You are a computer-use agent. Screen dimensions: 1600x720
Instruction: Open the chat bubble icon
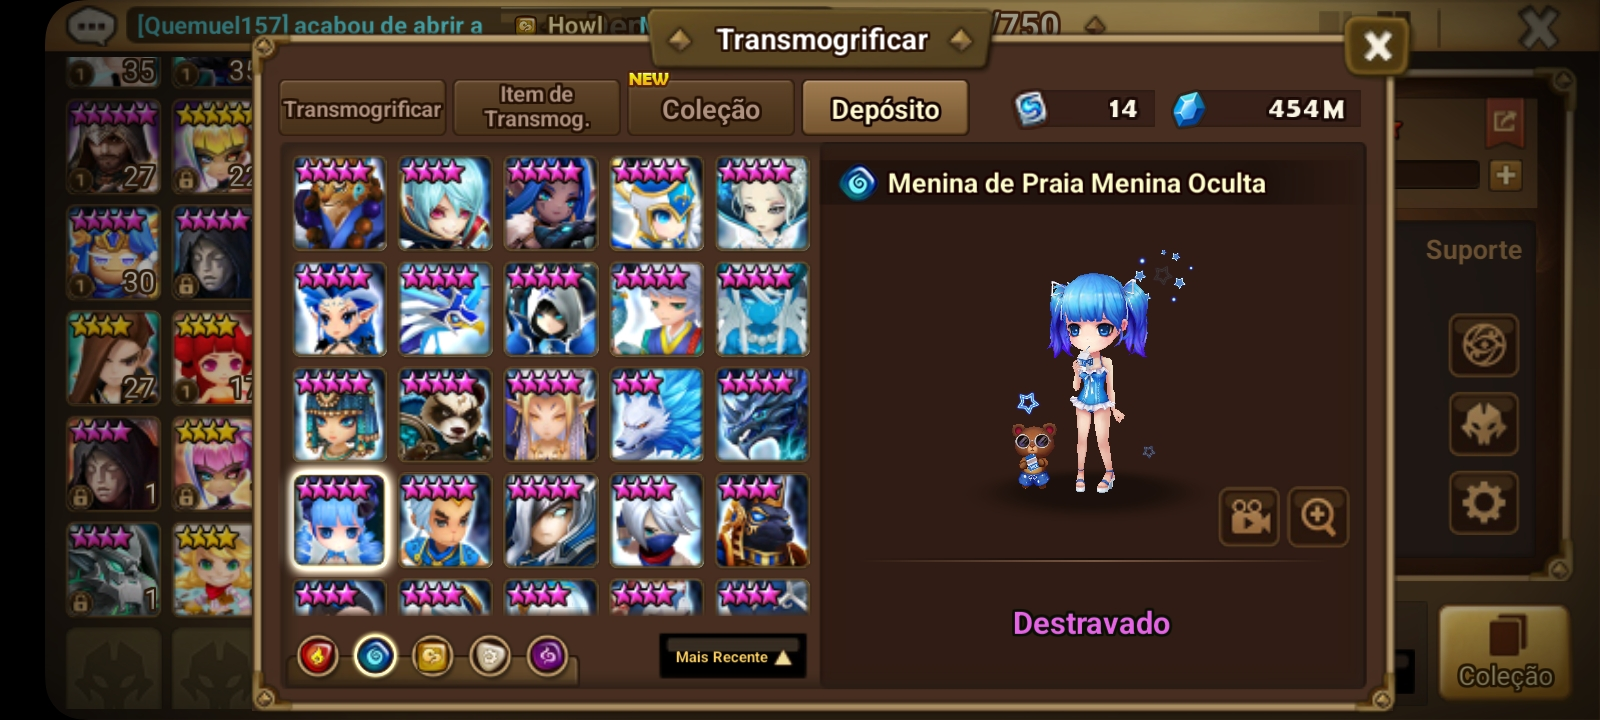point(91,25)
